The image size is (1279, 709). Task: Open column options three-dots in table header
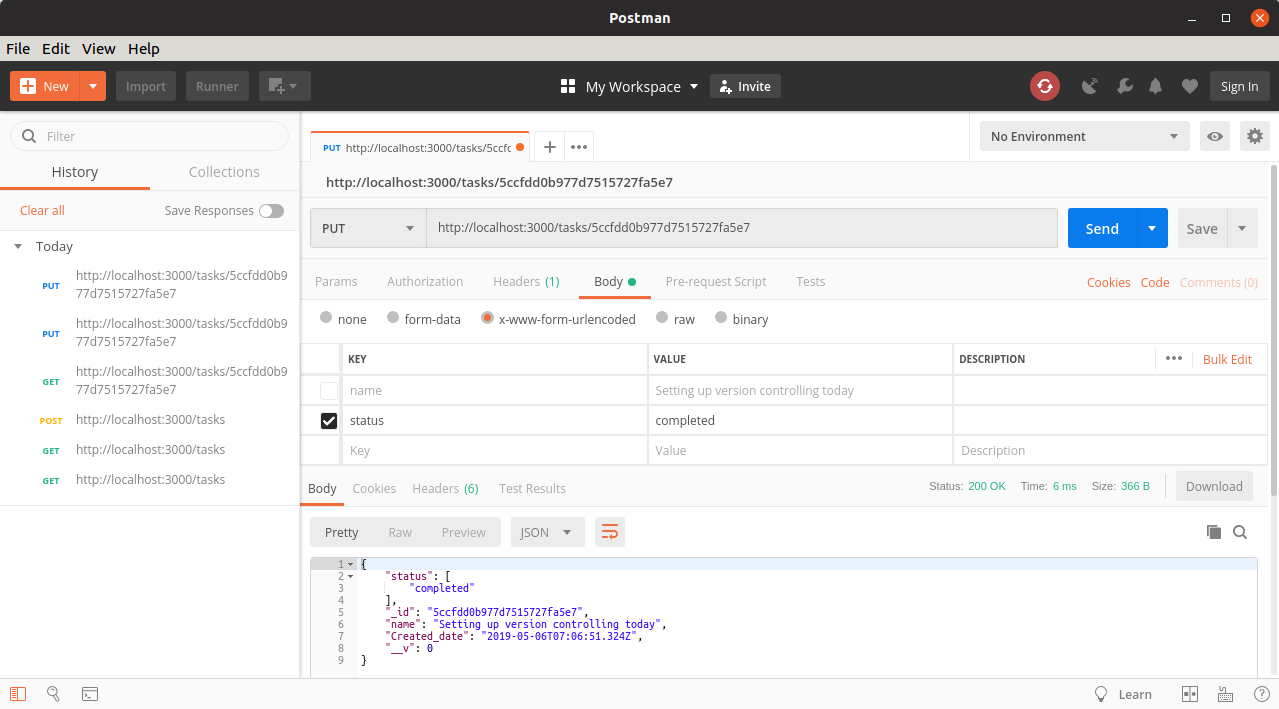(x=1174, y=358)
